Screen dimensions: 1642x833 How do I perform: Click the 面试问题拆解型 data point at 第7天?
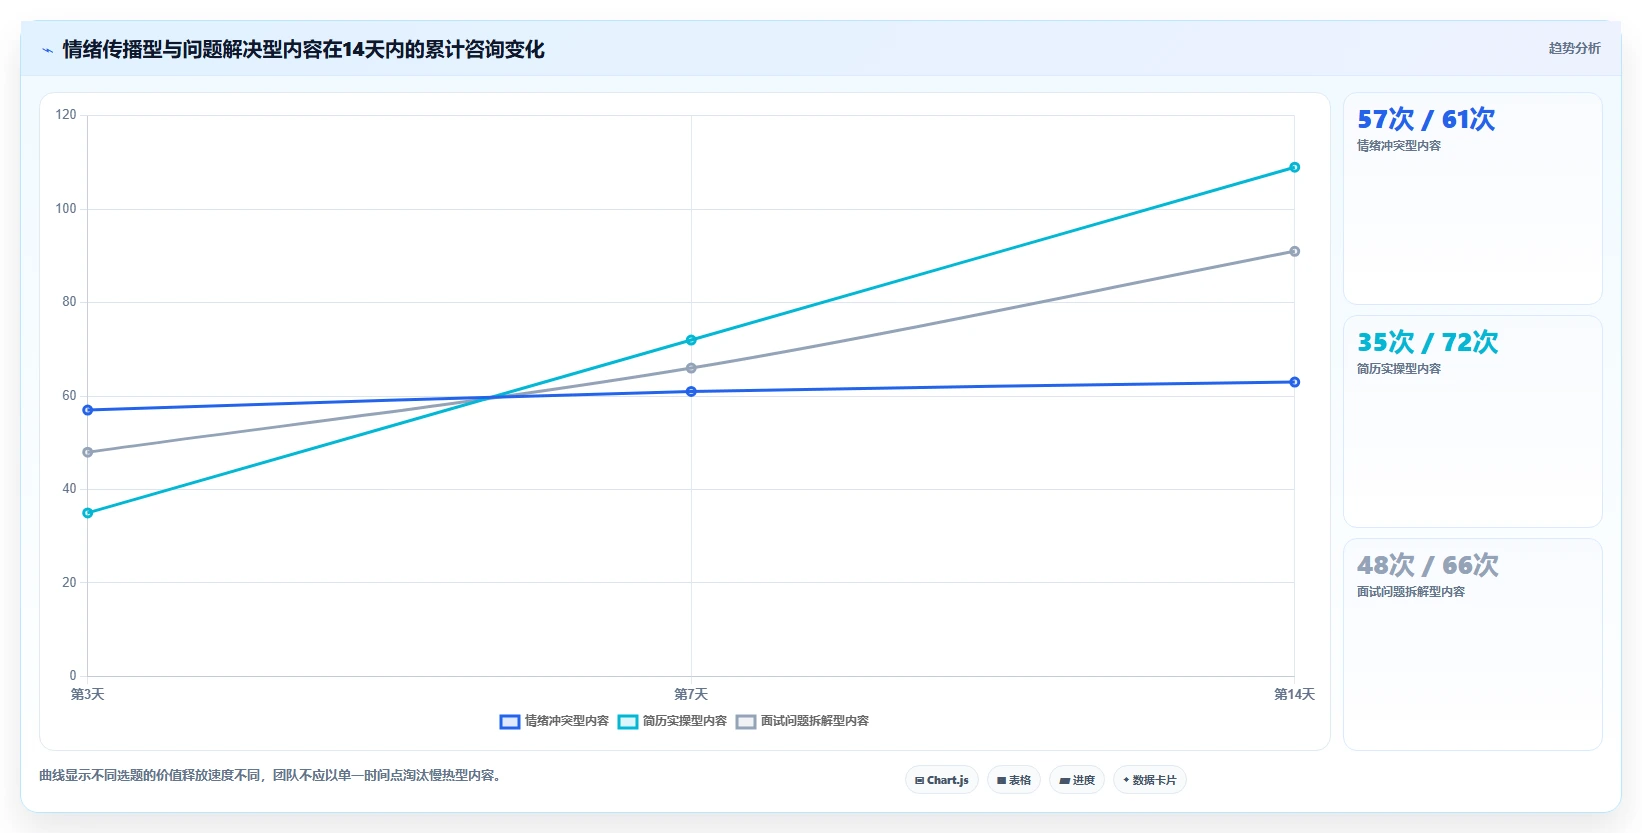[691, 368]
